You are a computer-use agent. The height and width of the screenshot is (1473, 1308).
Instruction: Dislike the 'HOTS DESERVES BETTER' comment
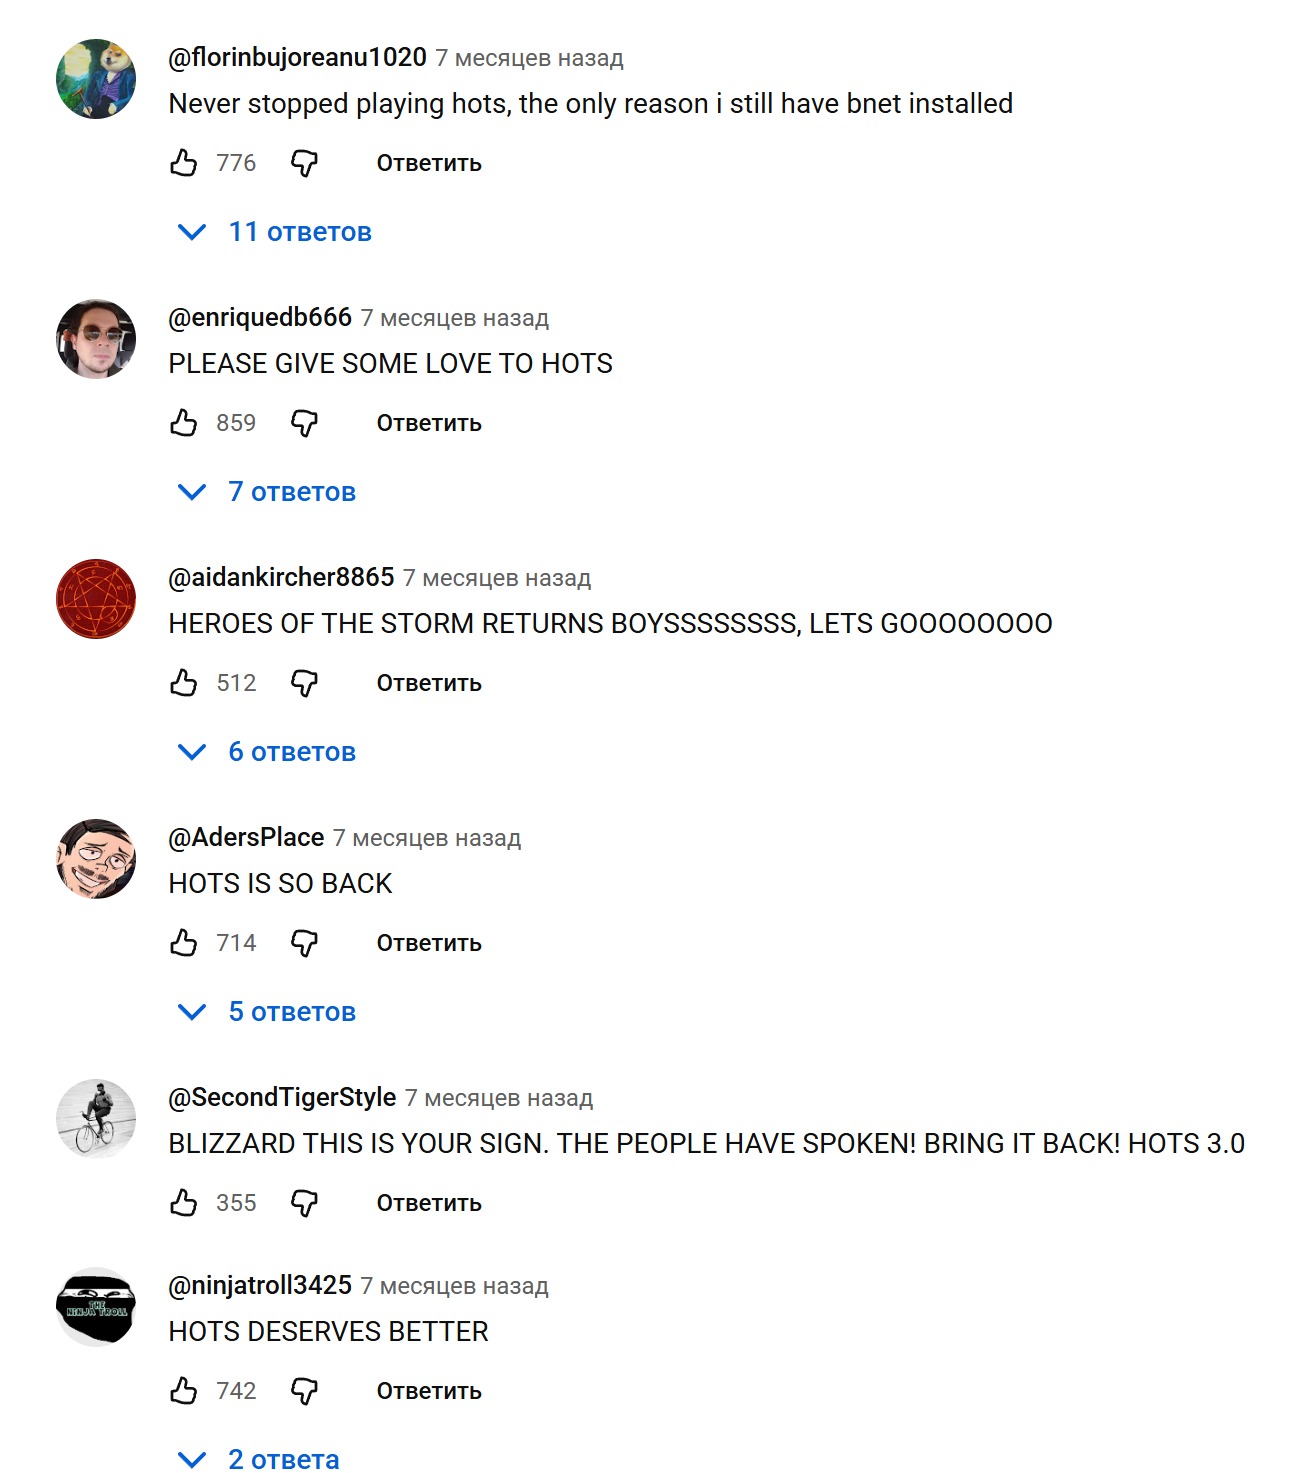pos(304,1391)
